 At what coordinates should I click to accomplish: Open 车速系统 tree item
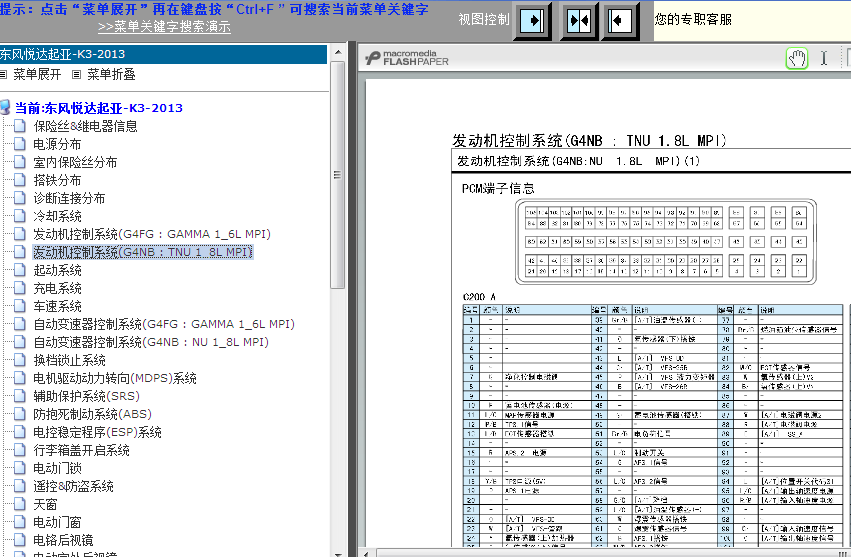(x=57, y=306)
